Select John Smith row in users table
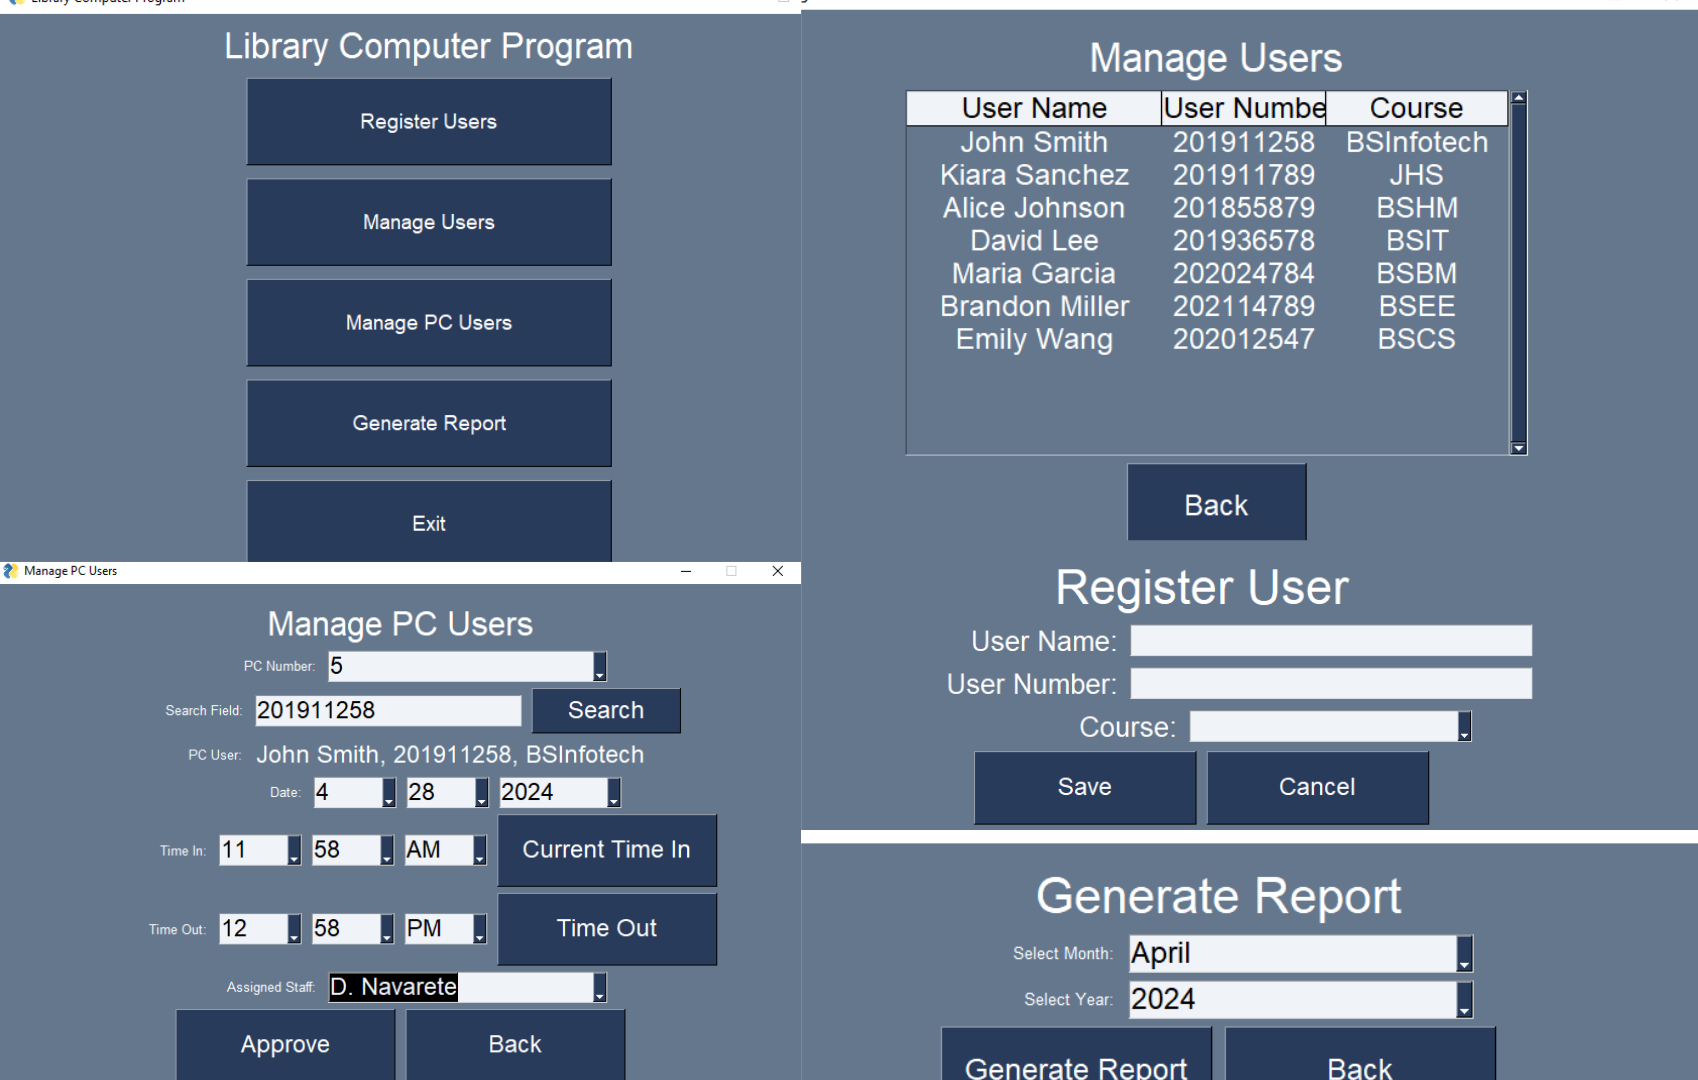This screenshot has width=1698, height=1080. [x=1207, y=142]
